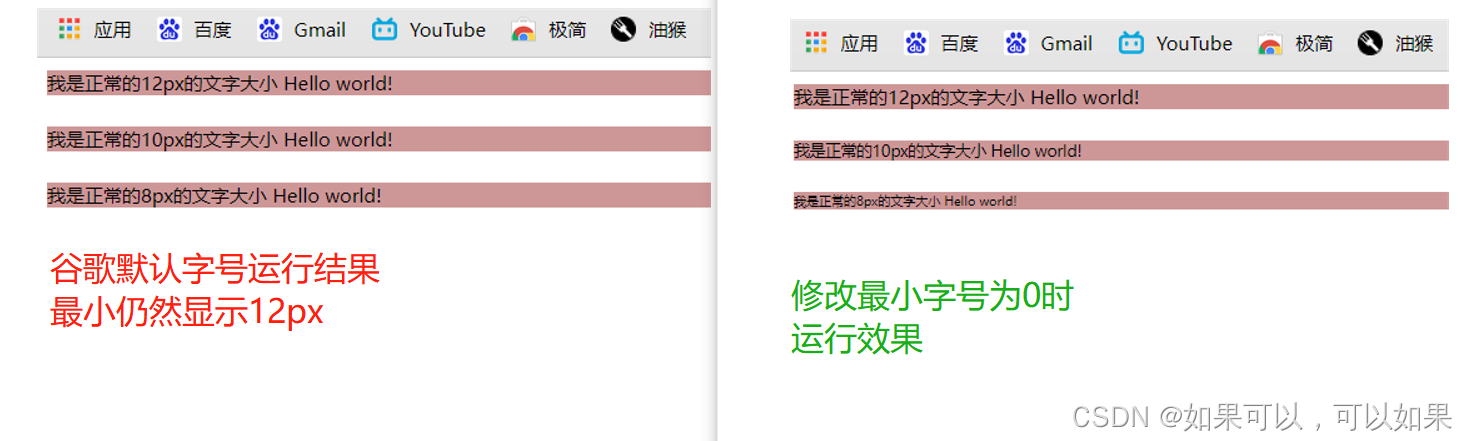Viewport: 1467px width, 441px height.
Task: Open the 百度 paw icon in right bookmark bar
Action: 916,43
